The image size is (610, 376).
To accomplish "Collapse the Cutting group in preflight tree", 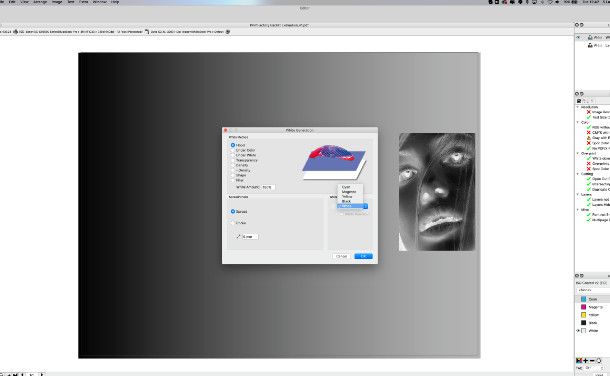I will click(x=578, y=174).
